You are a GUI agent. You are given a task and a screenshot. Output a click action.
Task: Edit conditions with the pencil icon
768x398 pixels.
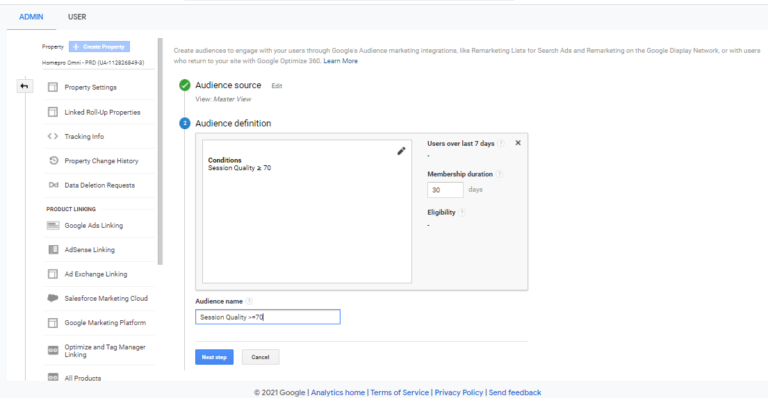(x=401, y=151)
